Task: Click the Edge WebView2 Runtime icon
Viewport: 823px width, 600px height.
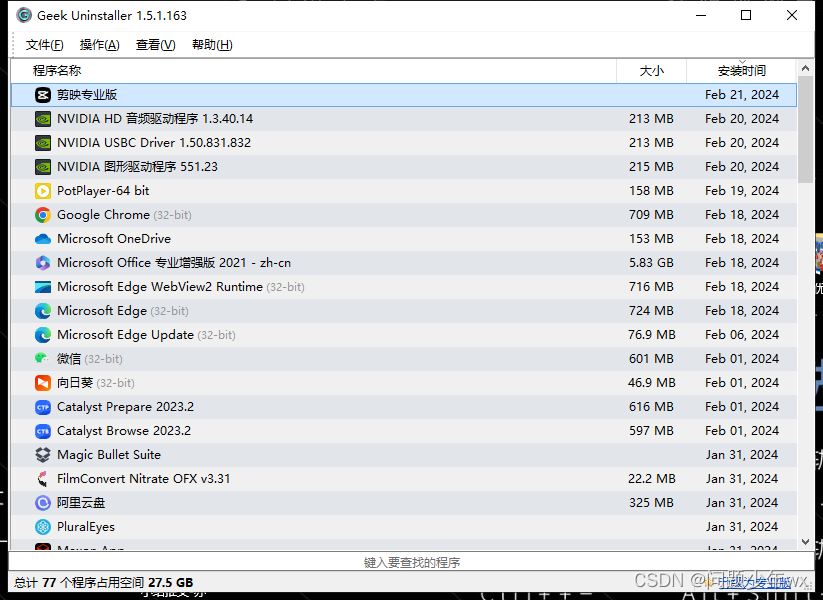Action: tap(43, 287)
